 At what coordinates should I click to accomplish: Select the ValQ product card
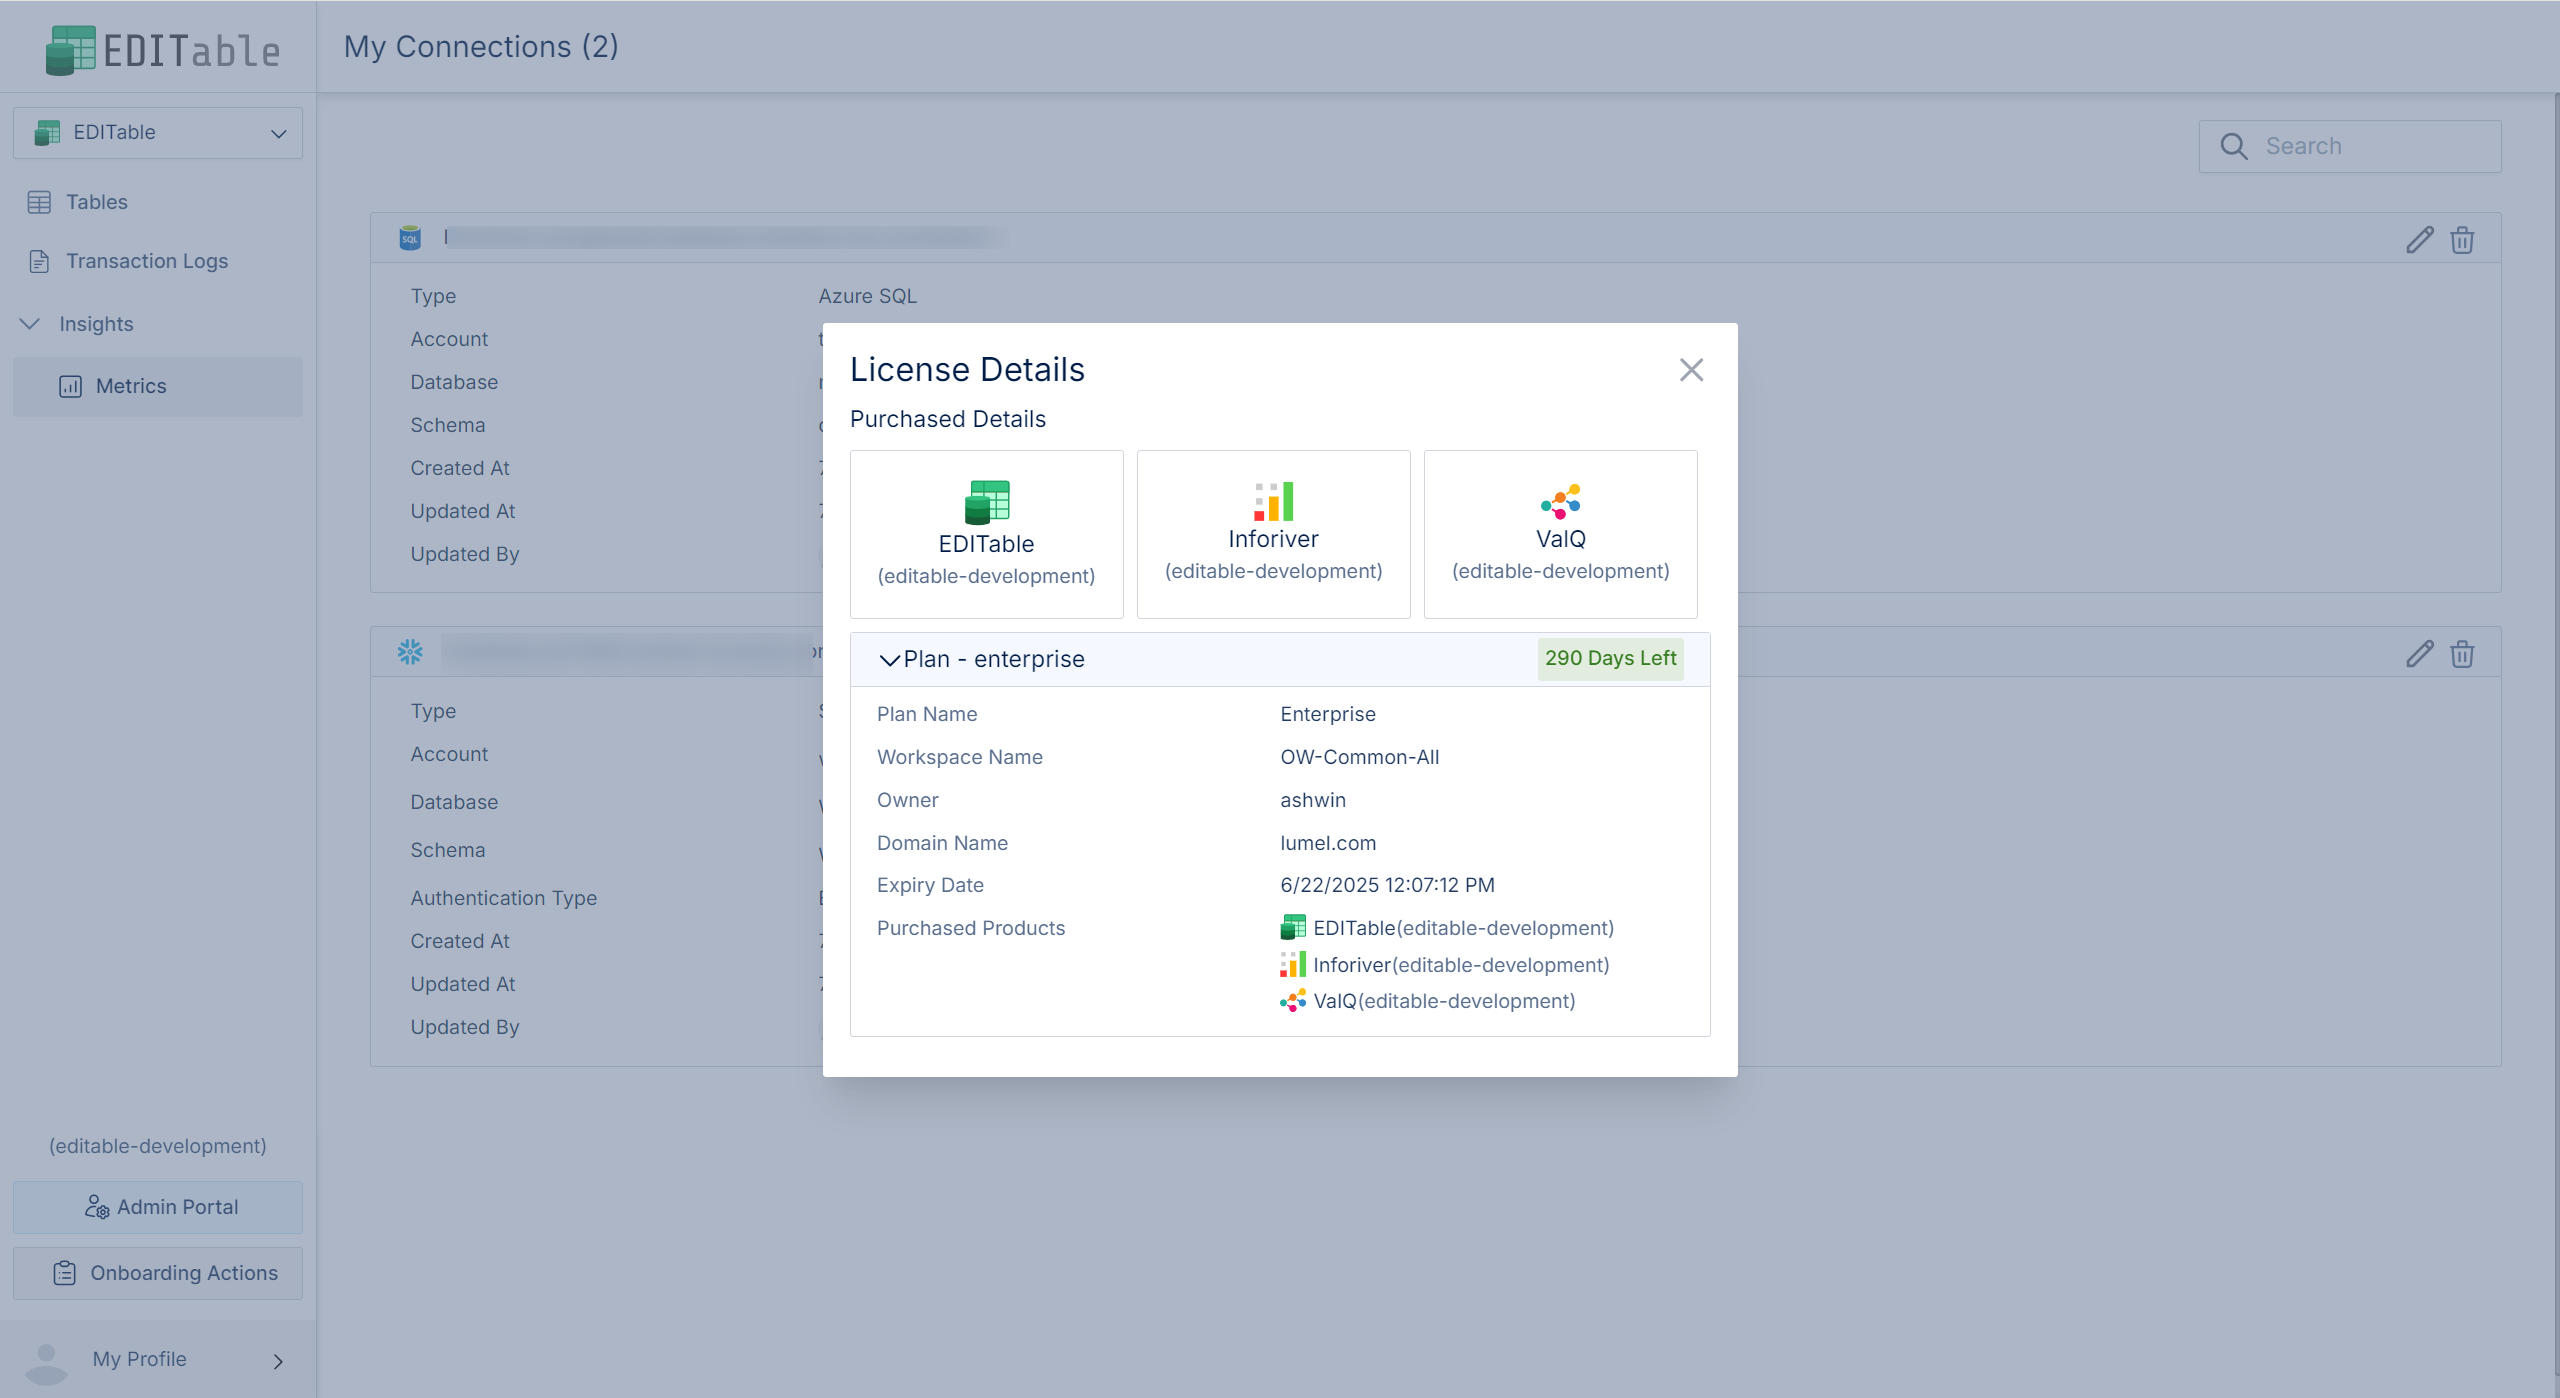tap(1560, 534)
